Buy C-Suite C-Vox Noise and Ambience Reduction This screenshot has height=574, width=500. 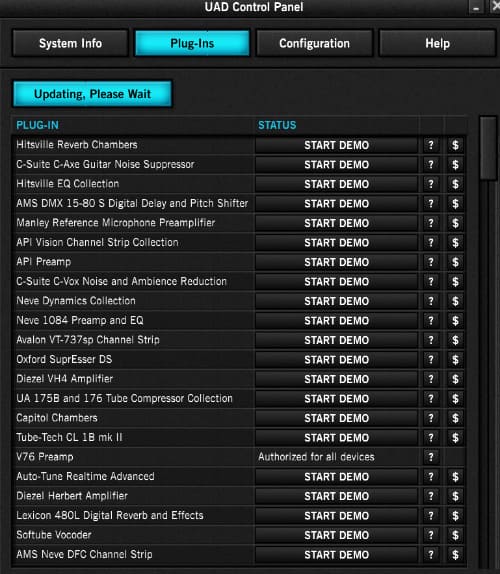[455, 282]
